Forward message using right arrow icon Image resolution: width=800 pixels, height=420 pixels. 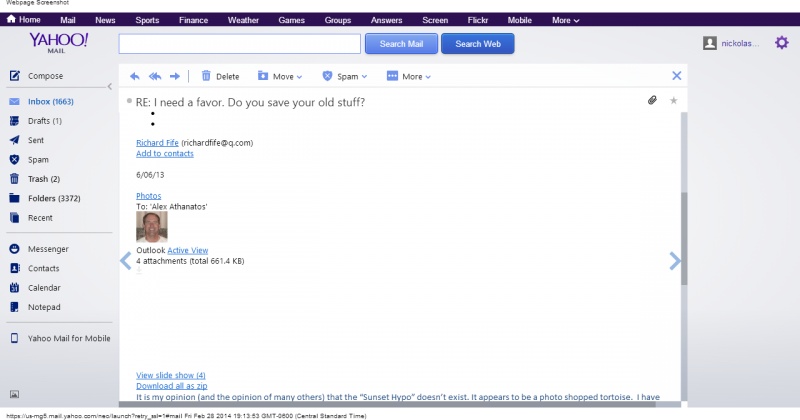[x=175, y=76]
